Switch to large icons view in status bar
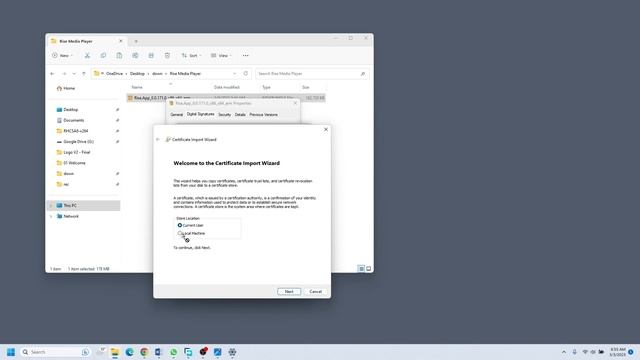 [x=369, y=269]
